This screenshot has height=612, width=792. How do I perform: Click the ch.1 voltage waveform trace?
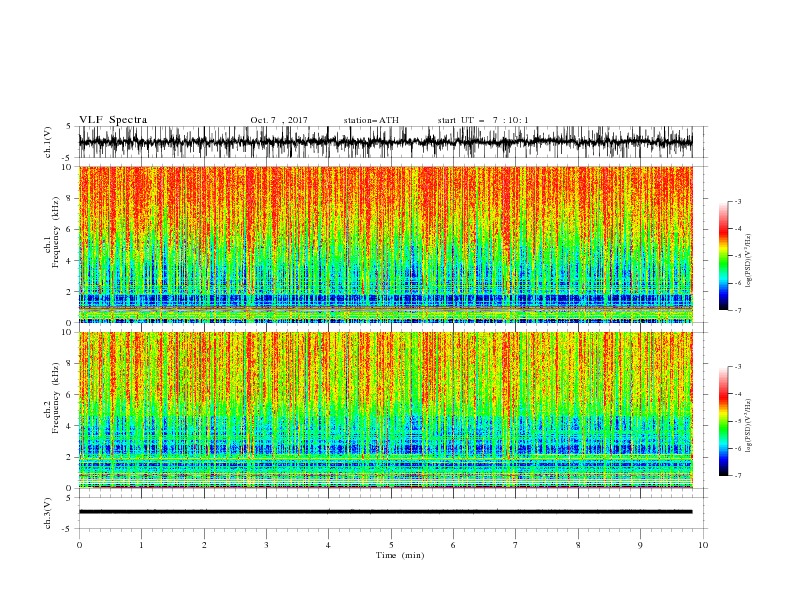tap(385, 142)
